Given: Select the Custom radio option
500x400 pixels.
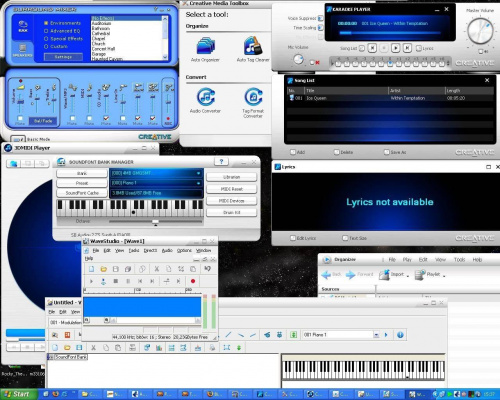Looking at the screenshot, I should point(46,47).
